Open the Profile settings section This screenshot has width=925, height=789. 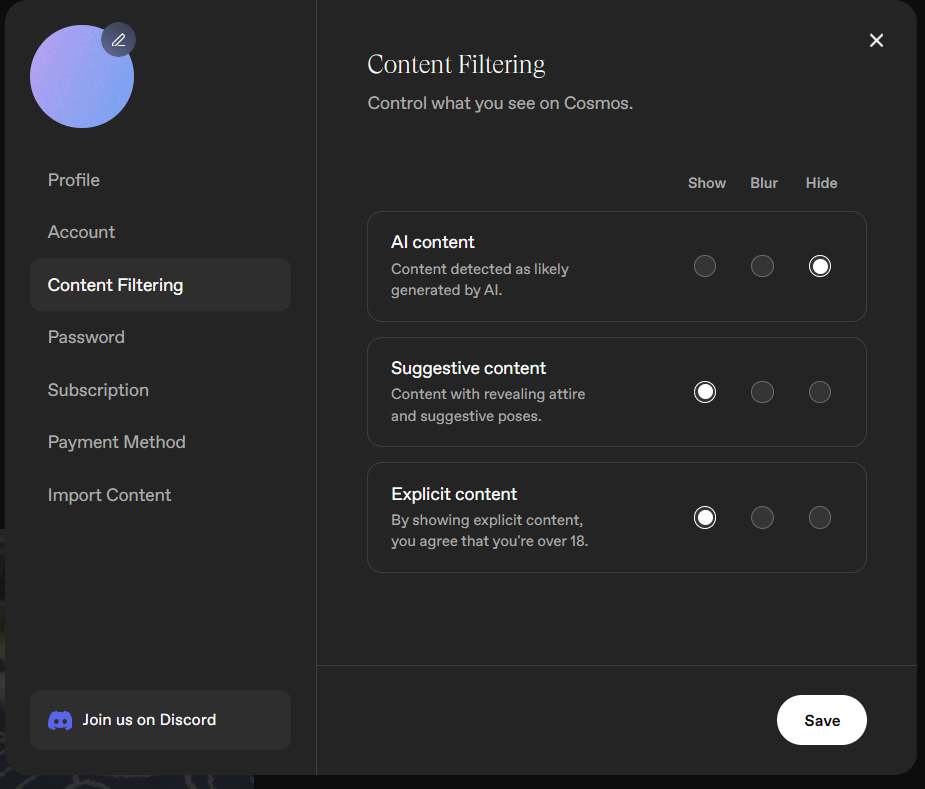click(74, 180)
